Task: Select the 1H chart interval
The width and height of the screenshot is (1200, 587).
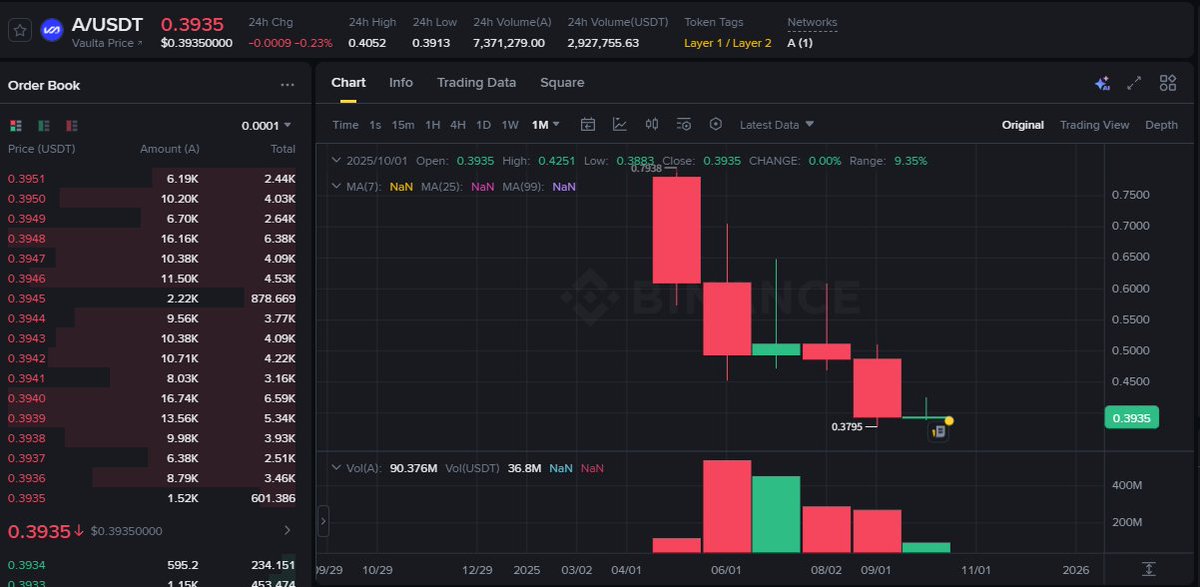Action: (433, 125)
